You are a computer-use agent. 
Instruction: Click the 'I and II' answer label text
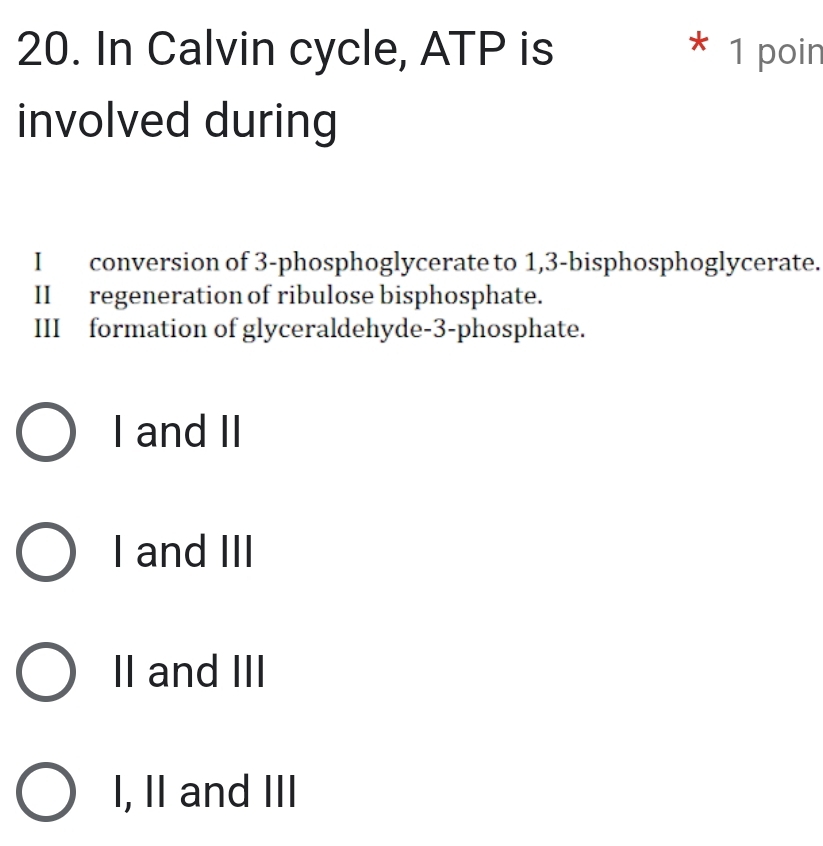click(178, 433)
